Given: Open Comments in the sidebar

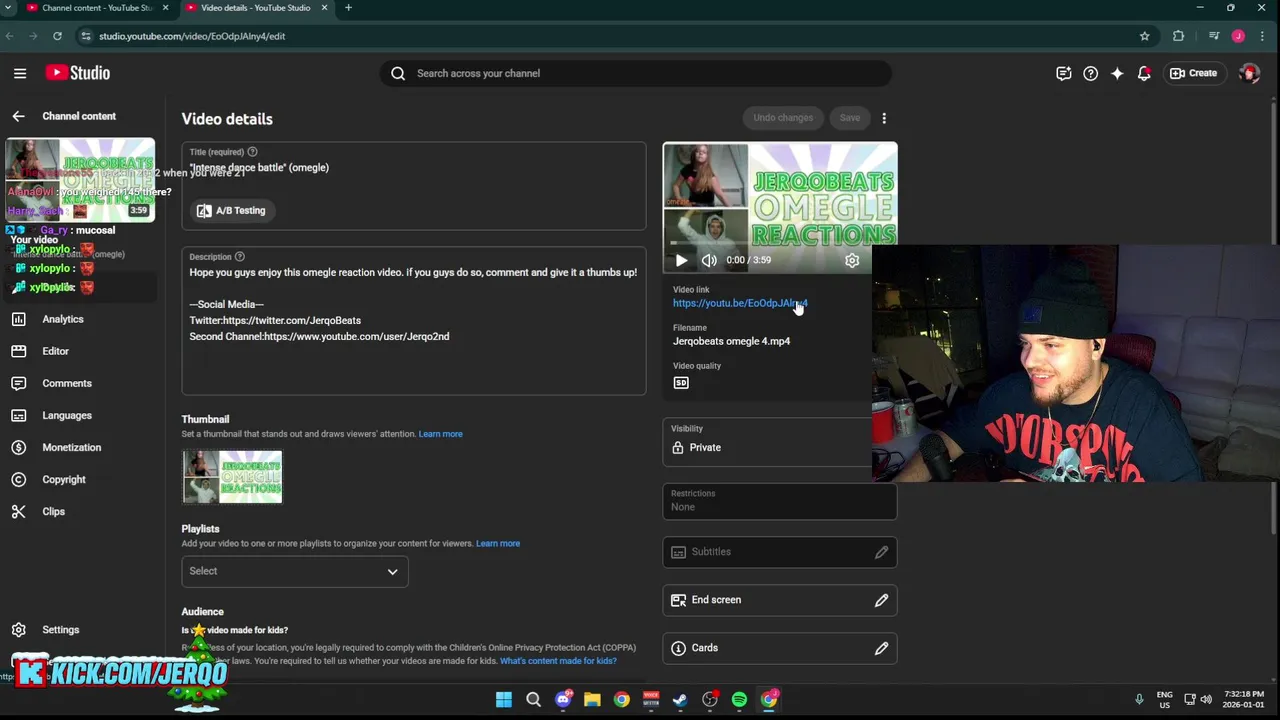Looking at the screenshot, I should (82, 383).
